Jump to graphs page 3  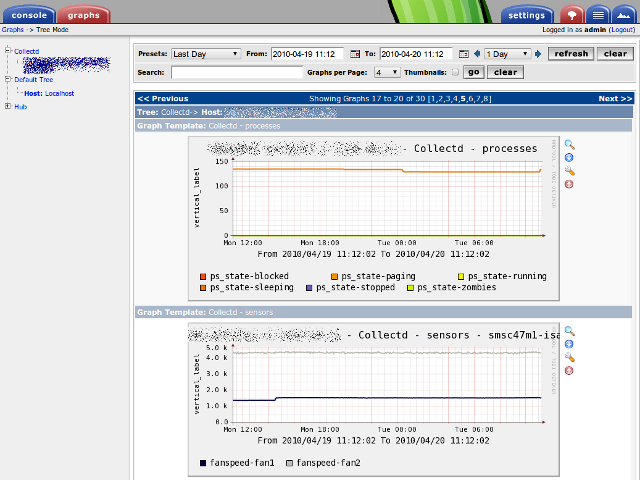tap(448, 99)
